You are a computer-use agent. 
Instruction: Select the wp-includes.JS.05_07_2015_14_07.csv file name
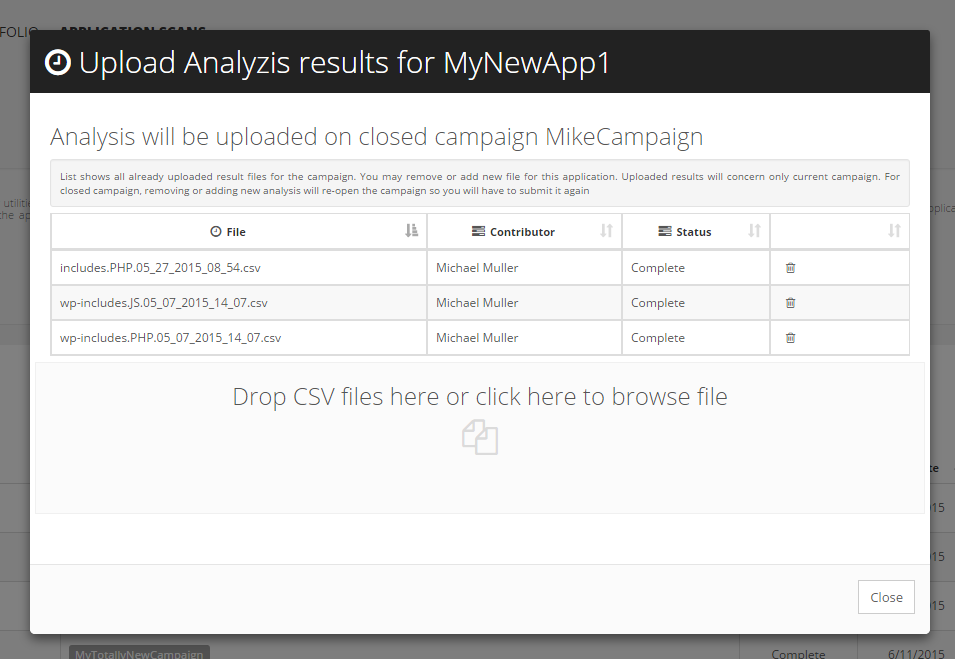click(164, 303)
